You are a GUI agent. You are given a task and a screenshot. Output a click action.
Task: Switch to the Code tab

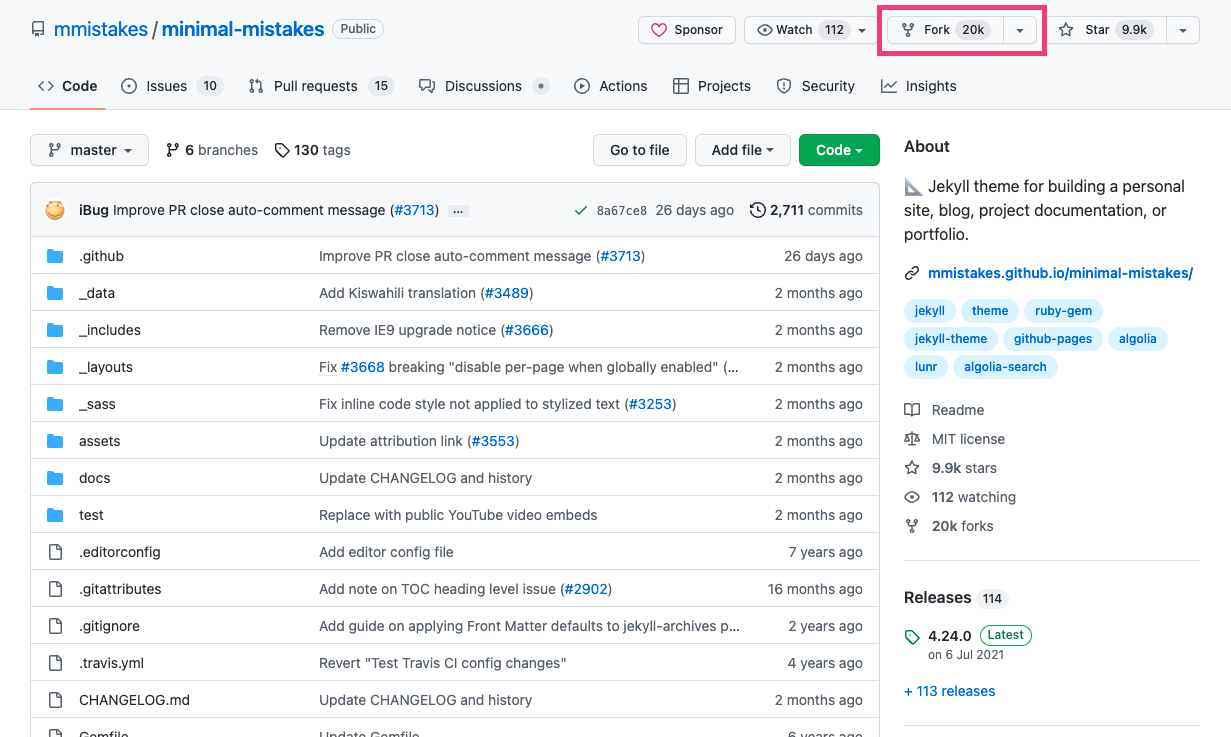(x=67, y=86)
